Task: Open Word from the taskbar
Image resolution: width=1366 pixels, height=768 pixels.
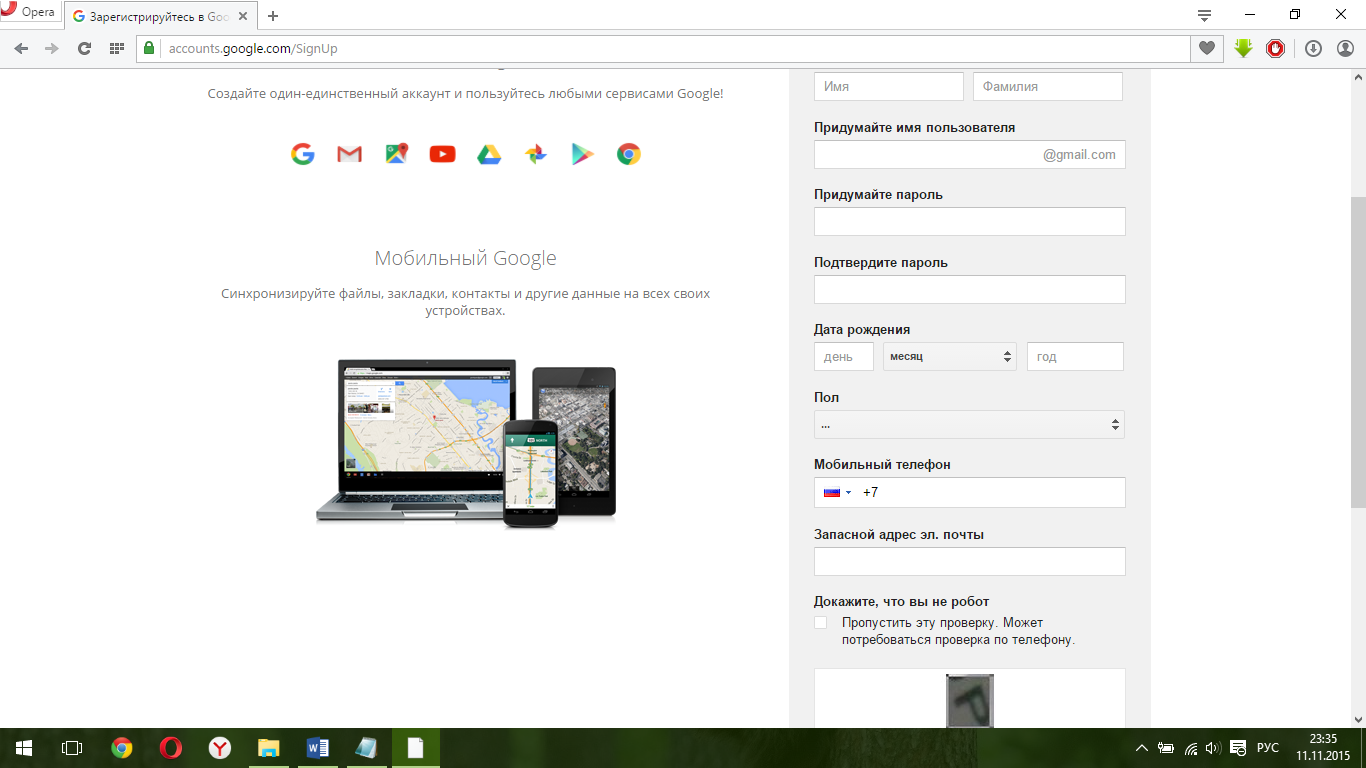Action: click(x=318, y=748)
